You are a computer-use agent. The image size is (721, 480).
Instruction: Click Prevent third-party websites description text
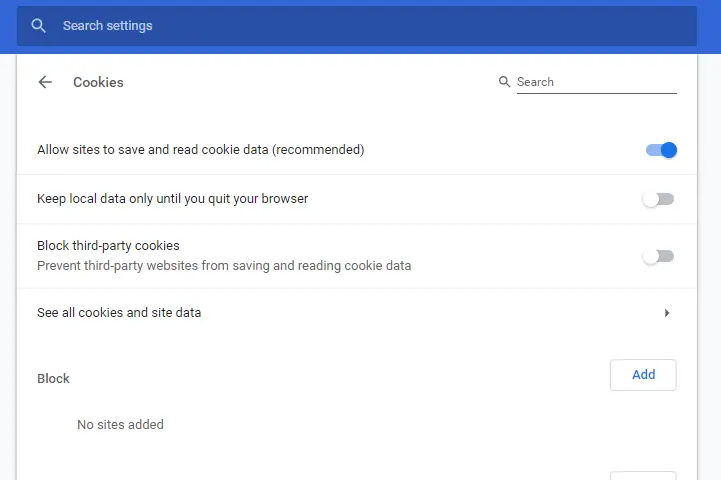point(224,266)
